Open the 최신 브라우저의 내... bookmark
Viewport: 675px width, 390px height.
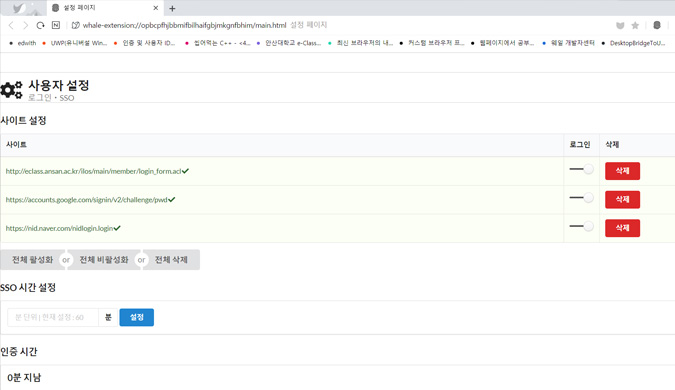click(x=360, y=43)
